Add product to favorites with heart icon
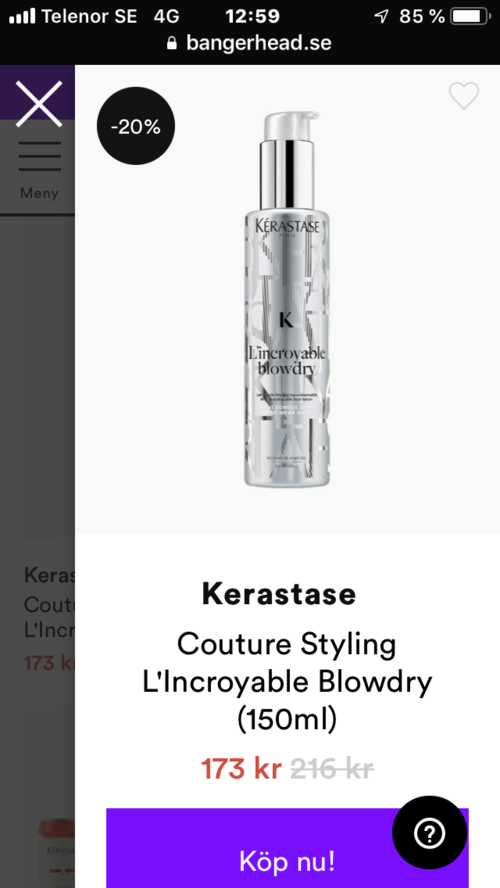Screen dimensions: 500x888 pyautogui.click(x=464, y=96)
